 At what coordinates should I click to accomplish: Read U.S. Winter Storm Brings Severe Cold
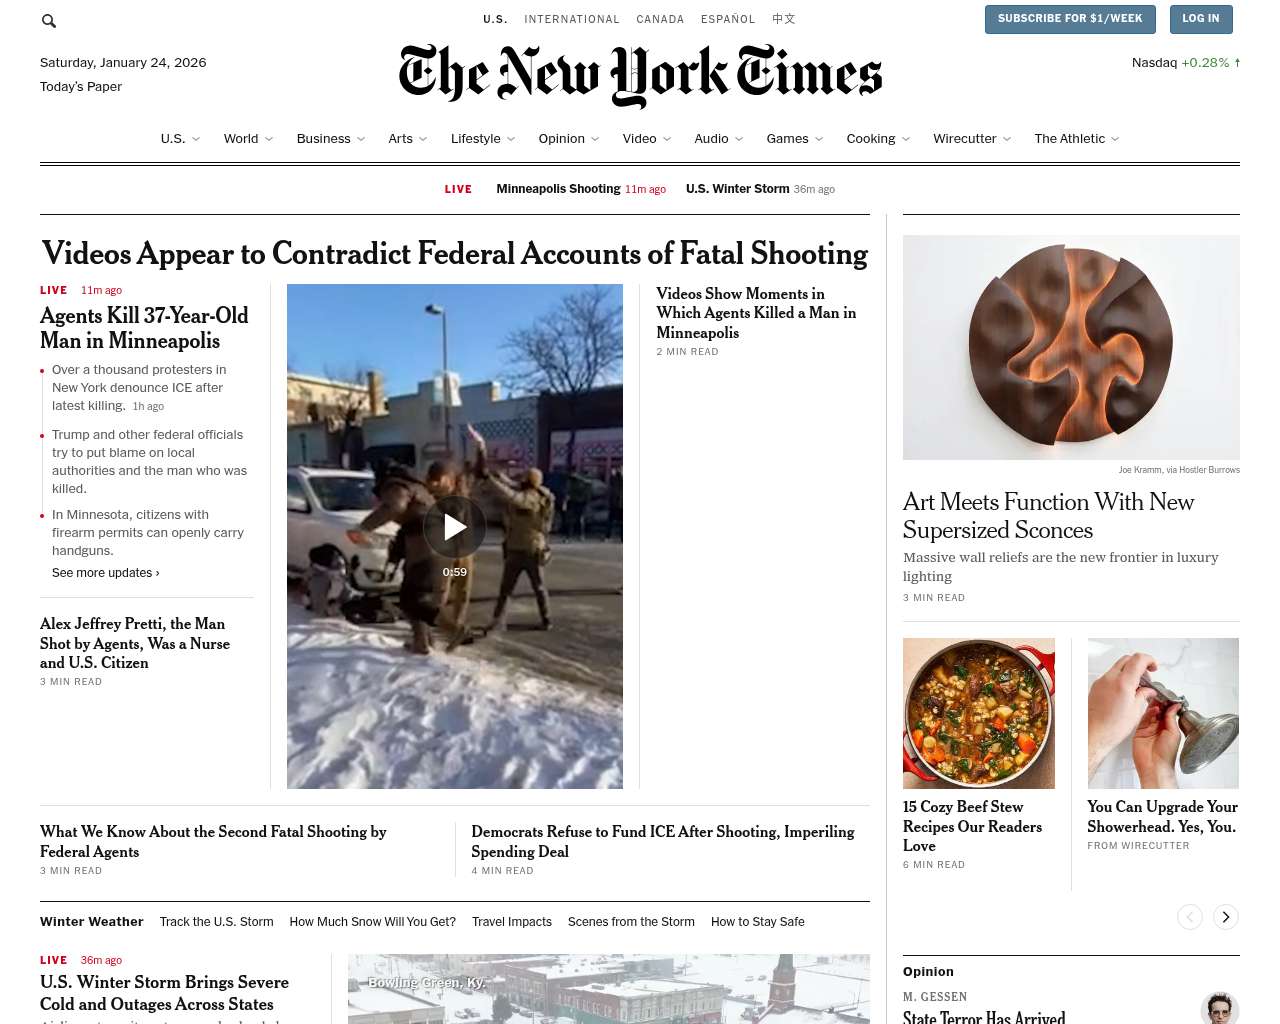[x=164, y=994]
